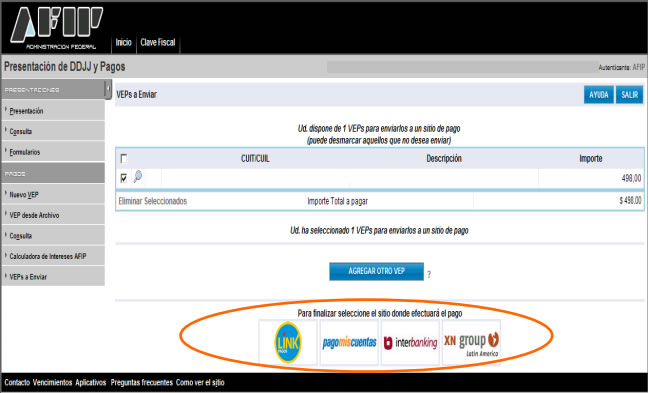Open Como ver el sitio footer link
This screenshot has height=393, width=648.
(200, 383)
